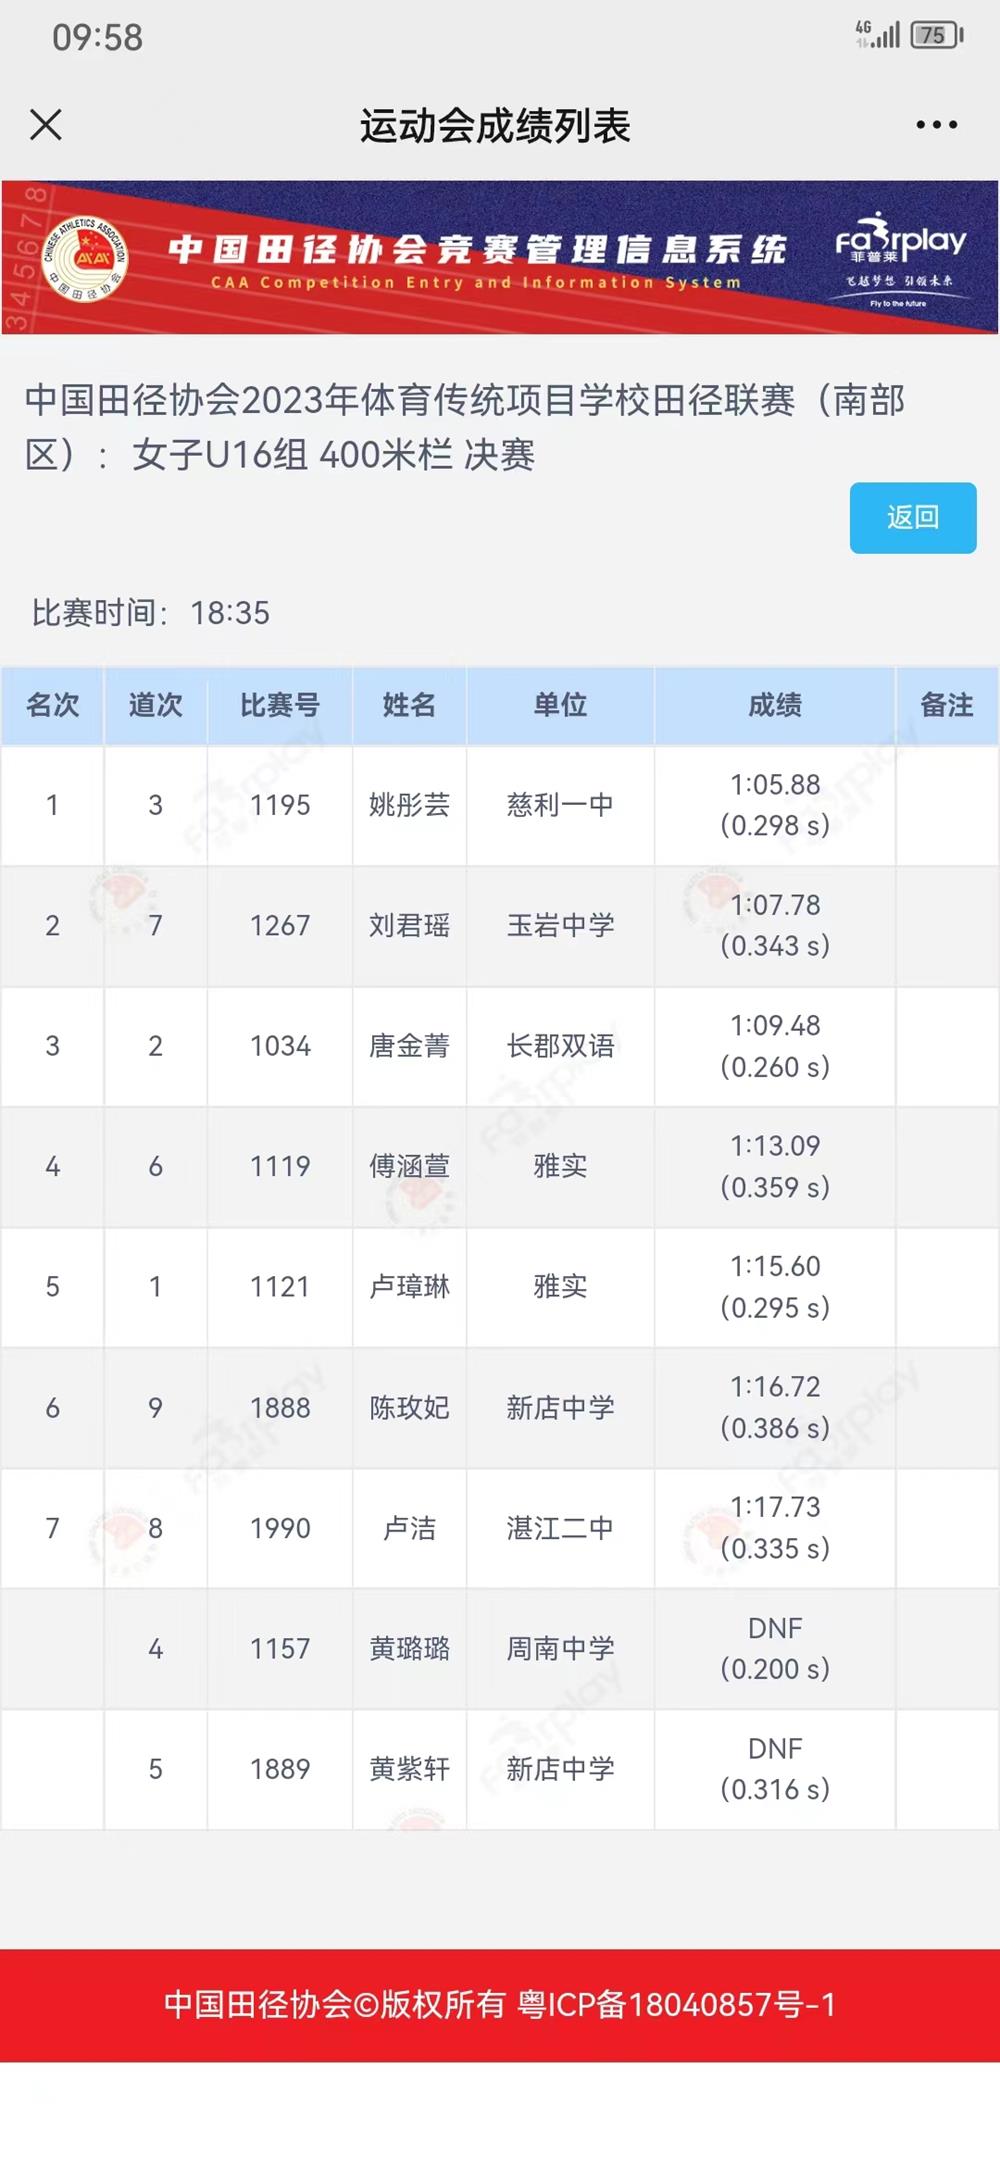This screenshot has height=2167, width=1000.
Task: Open the three-dot more options menu
Action: point(936,125)
